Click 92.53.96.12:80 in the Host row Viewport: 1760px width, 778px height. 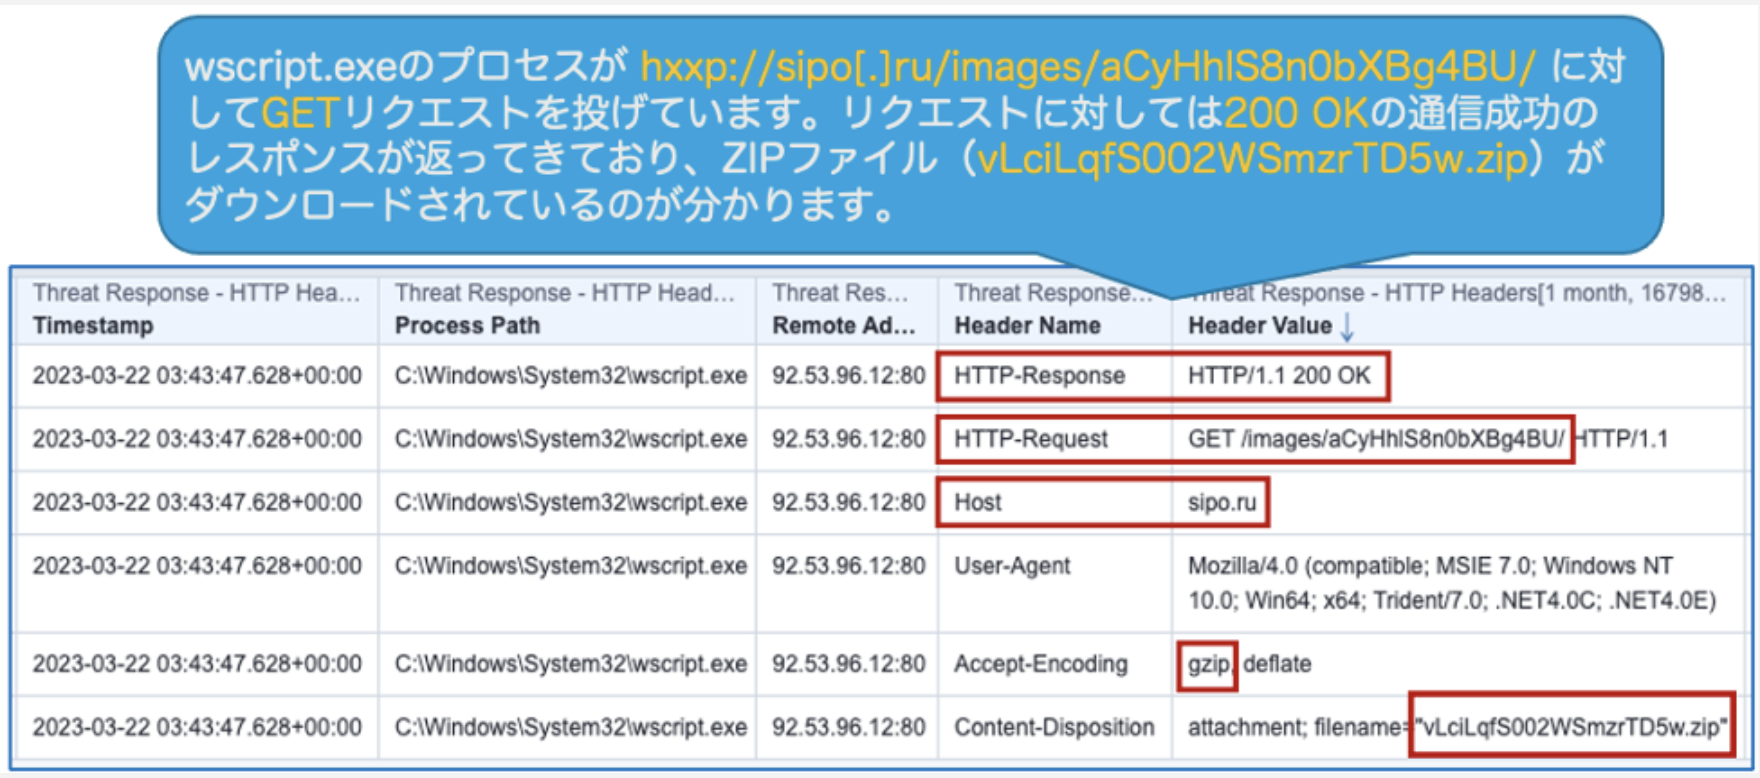(848, 502)
